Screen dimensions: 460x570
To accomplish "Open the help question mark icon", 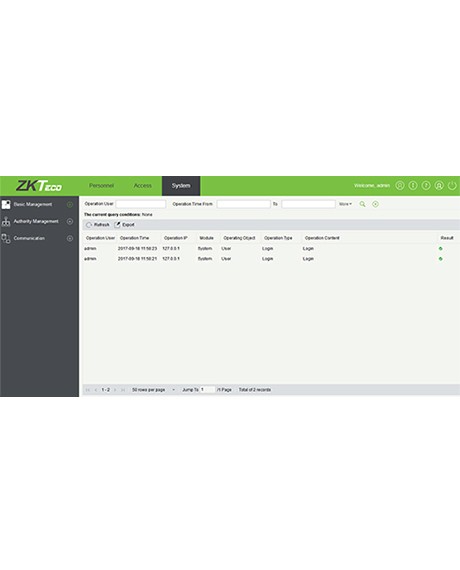I will click(426, 185).
